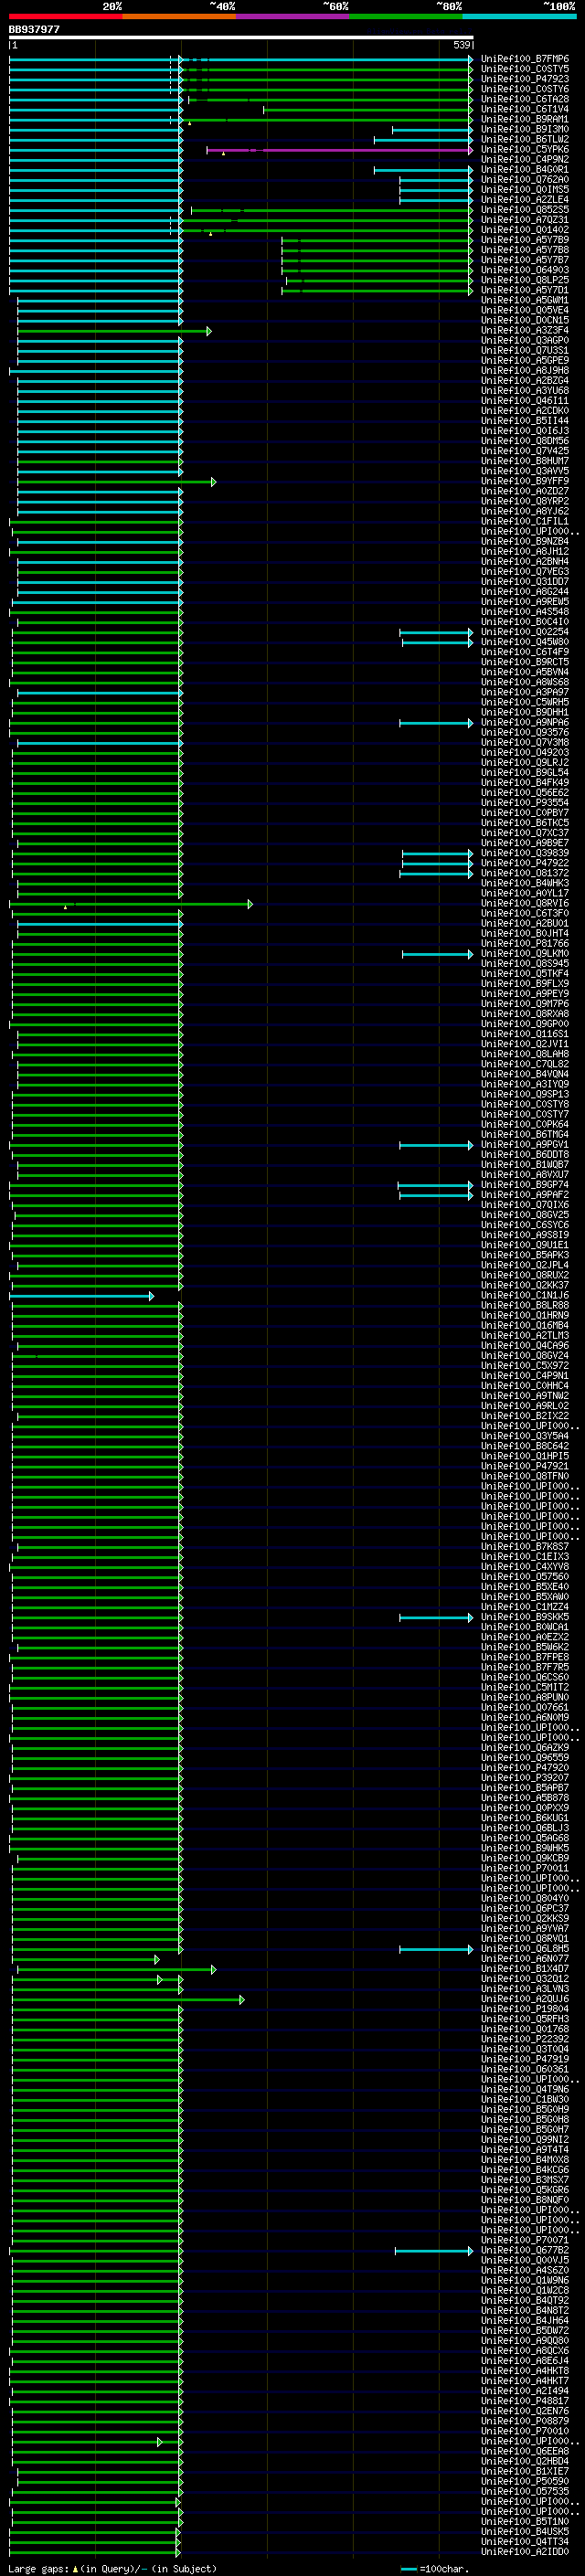Click the right-side cyan segment for Q677B2

pyautogui.click(x=434, y=2252)
